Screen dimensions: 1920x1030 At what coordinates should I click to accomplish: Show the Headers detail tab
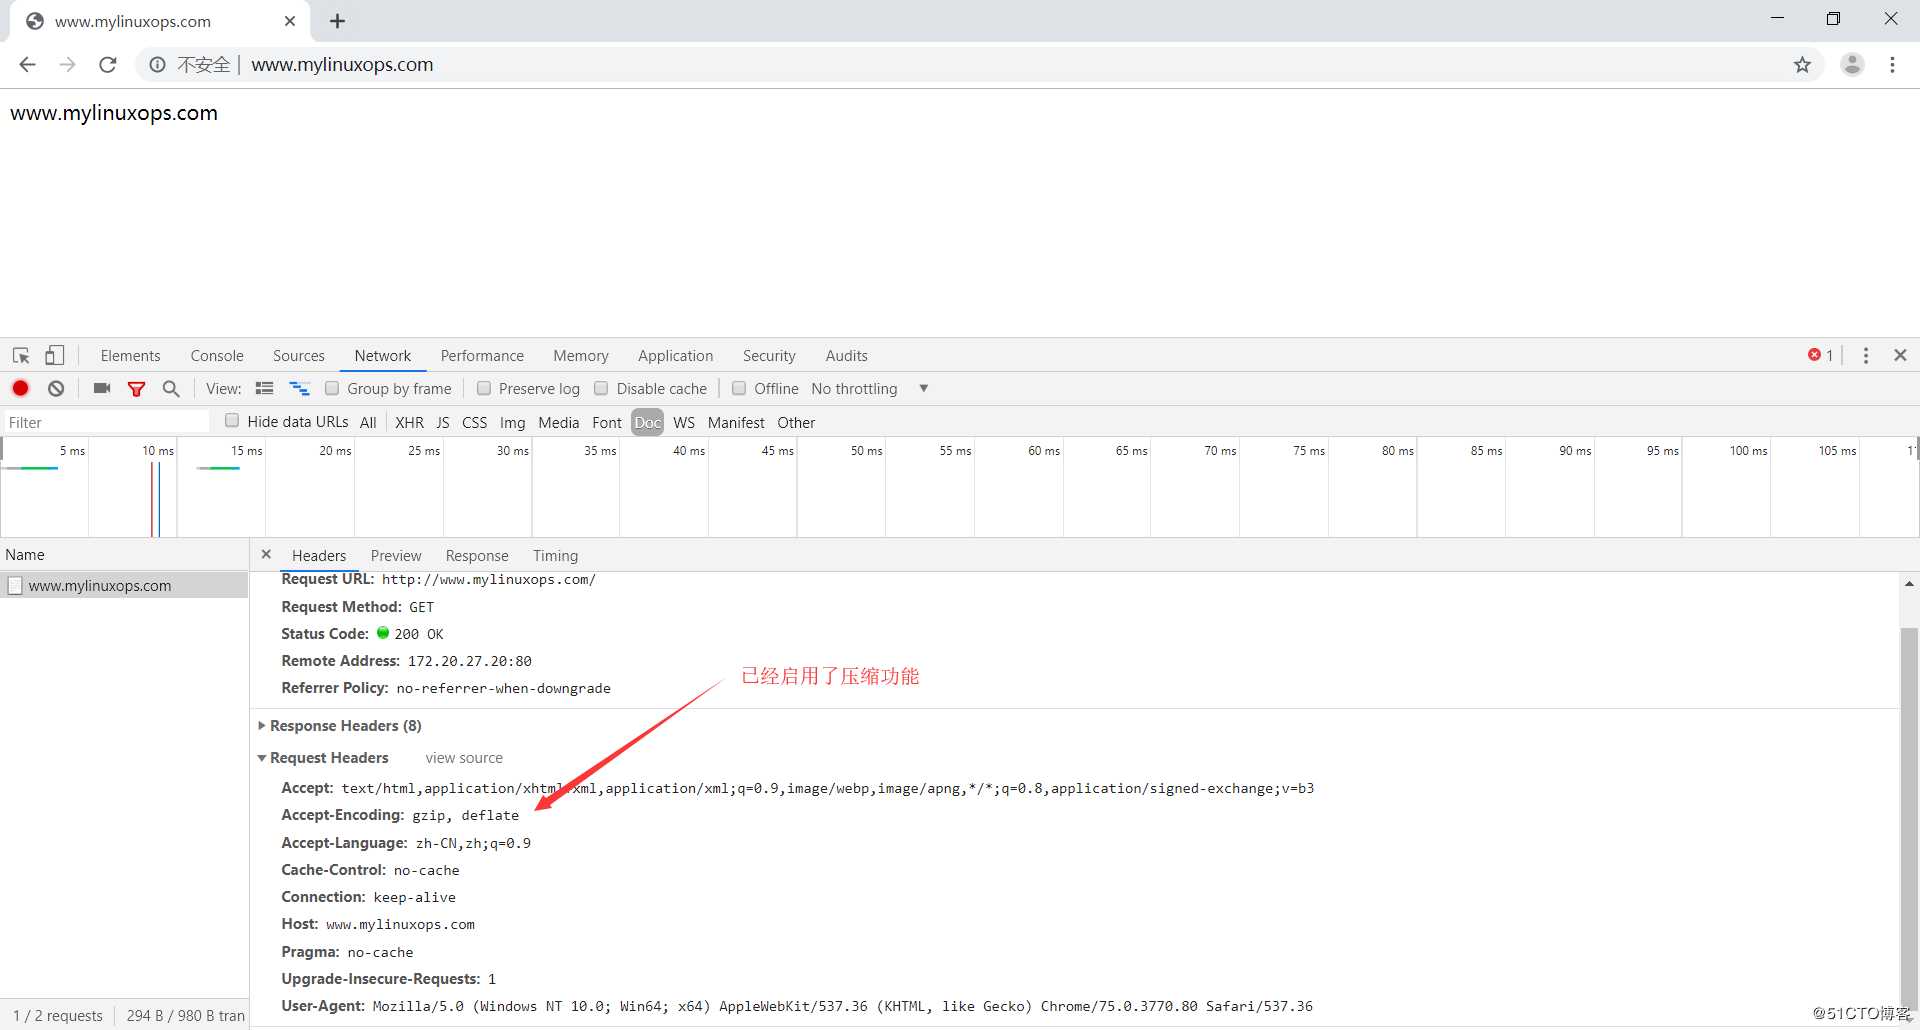[319, 556]
